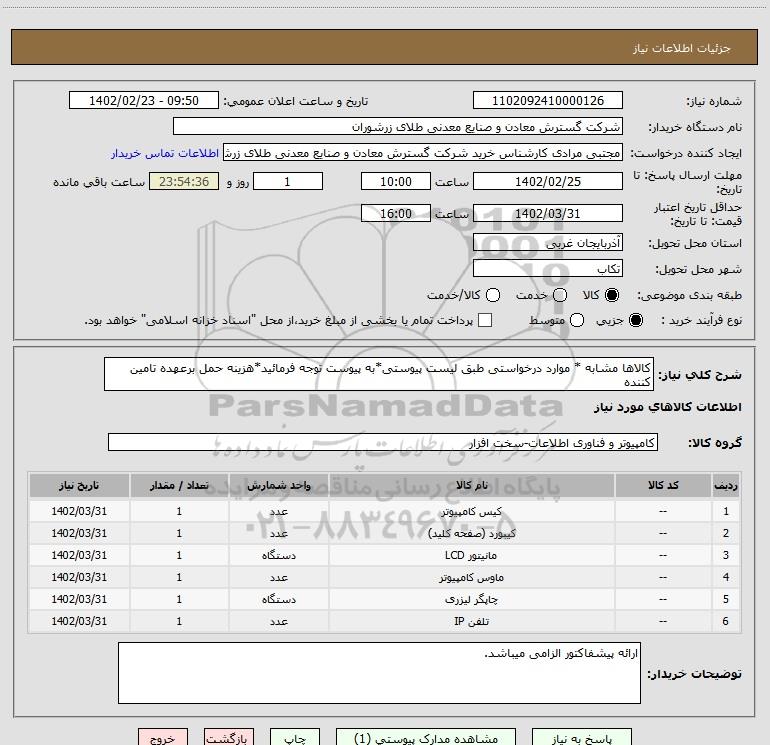Select the کیبورد (صفحه کلید) row name
The width and height of the screenshot is (770, 745).
coord(472,533)
